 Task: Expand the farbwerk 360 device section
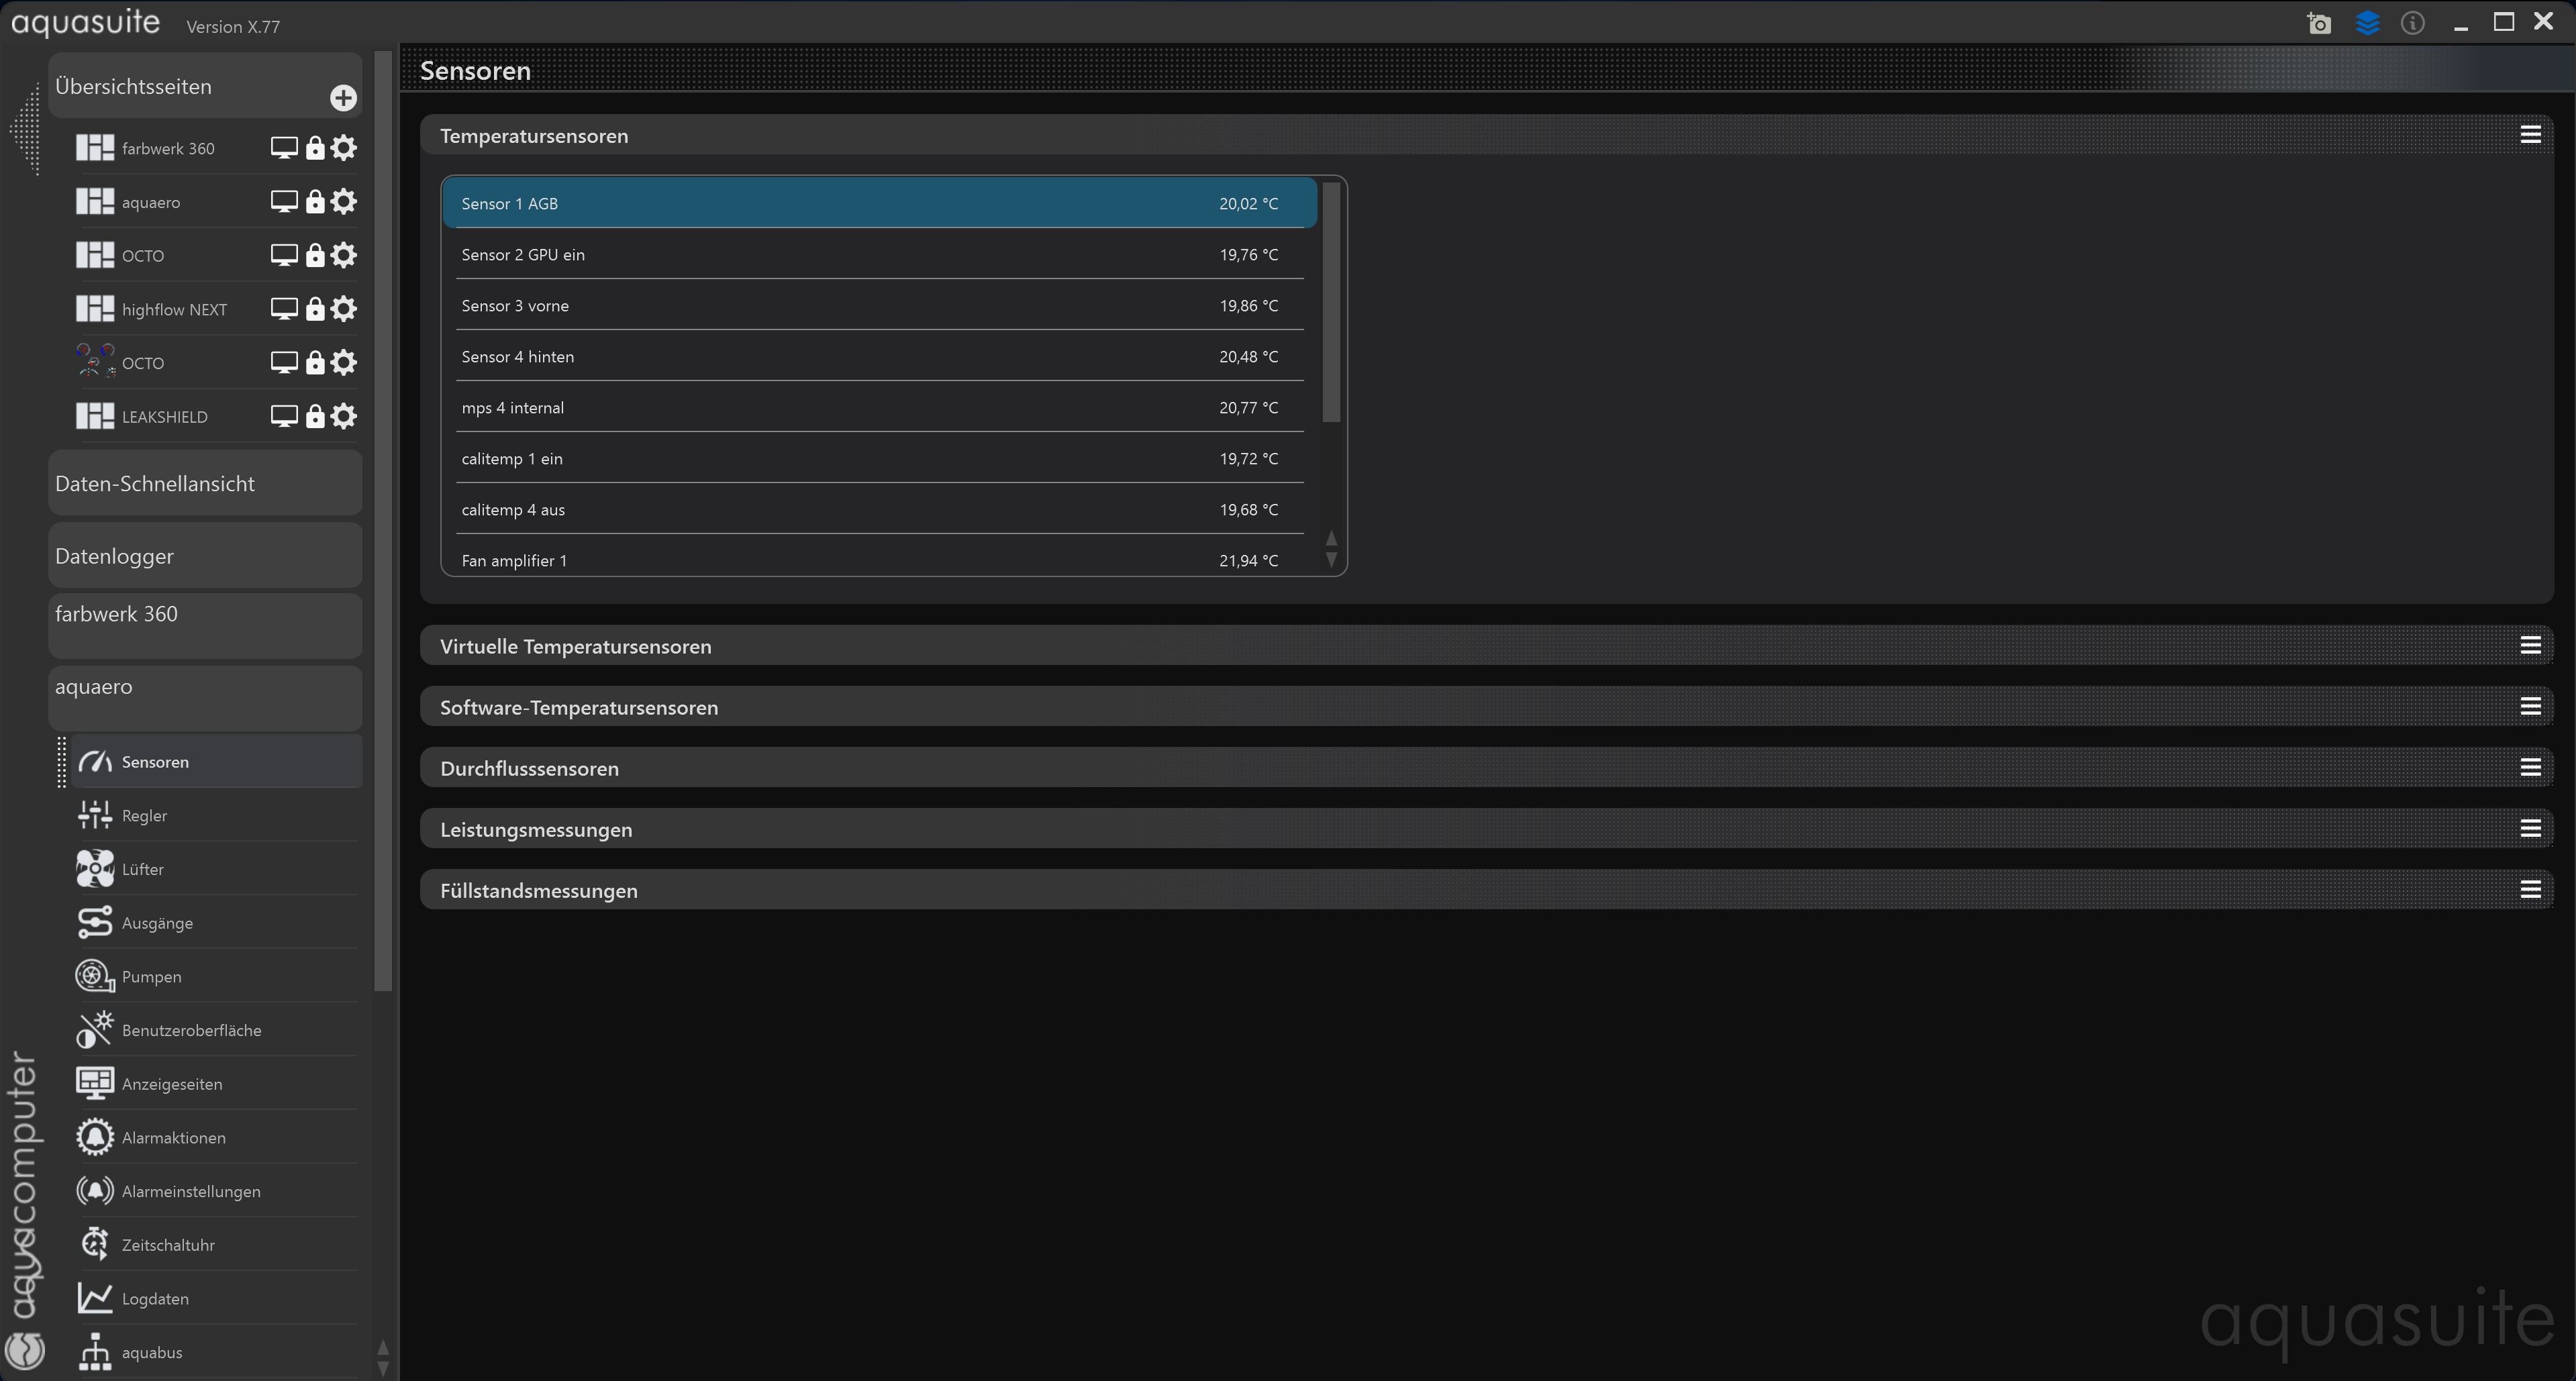(205, 626)
